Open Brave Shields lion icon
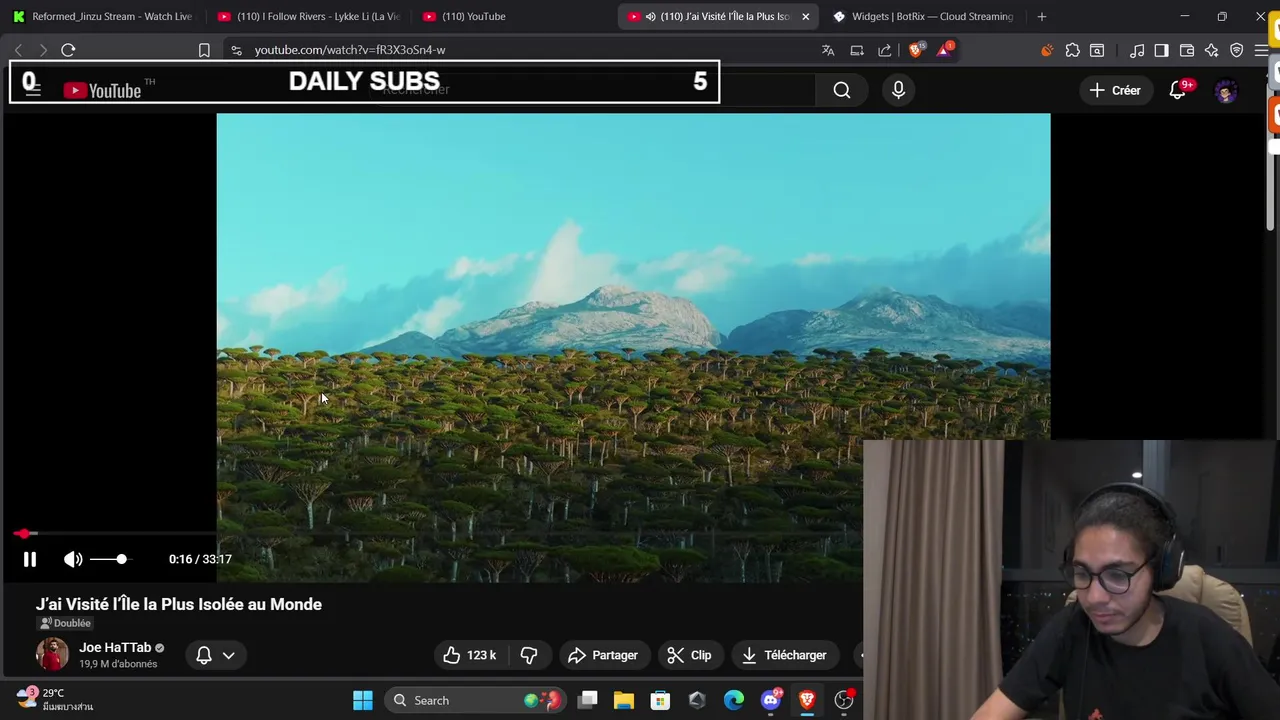Screen dimensions: 1280x720 (x=915, y=50)
